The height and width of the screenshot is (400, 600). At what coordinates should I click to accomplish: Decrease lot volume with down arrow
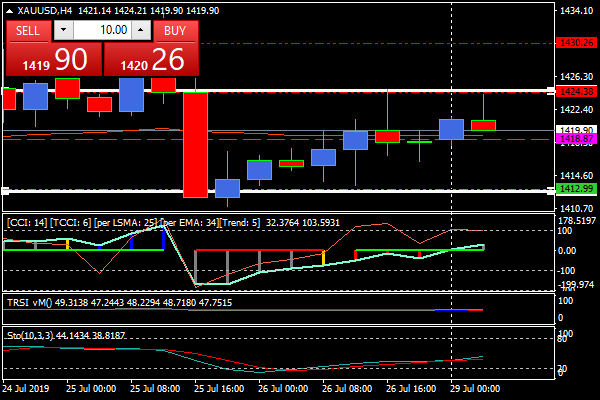pyautogui.click(x=63, y=30)
